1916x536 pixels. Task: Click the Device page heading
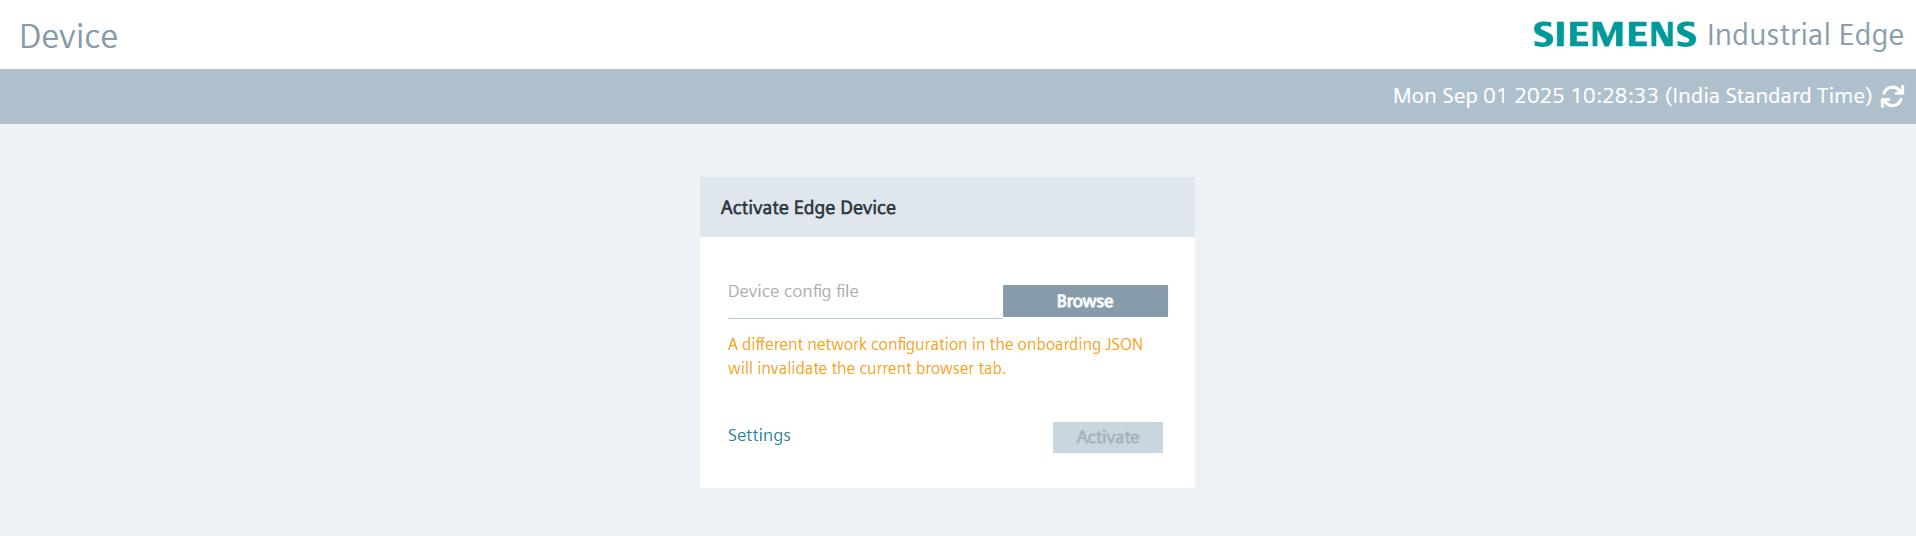69,36
